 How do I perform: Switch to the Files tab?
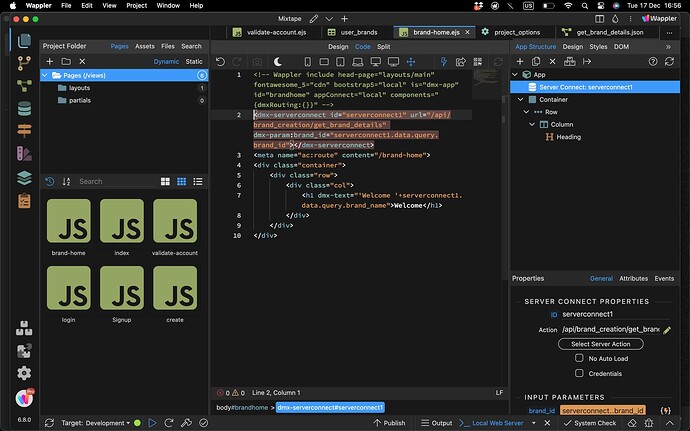click(x=168, y=46)
